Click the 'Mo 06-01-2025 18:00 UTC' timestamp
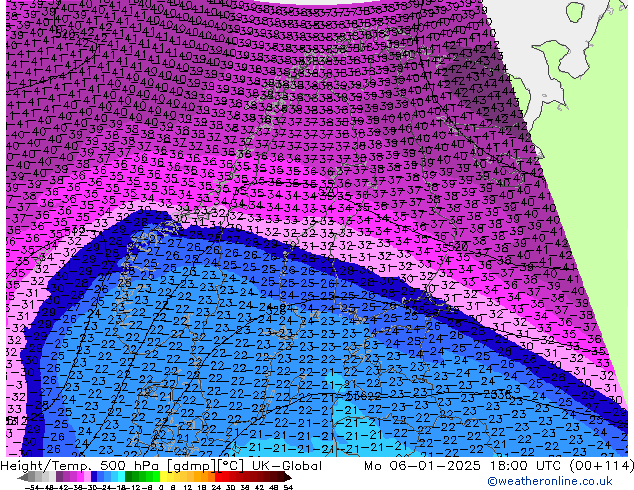634x490 pixels. pos(464,466)
